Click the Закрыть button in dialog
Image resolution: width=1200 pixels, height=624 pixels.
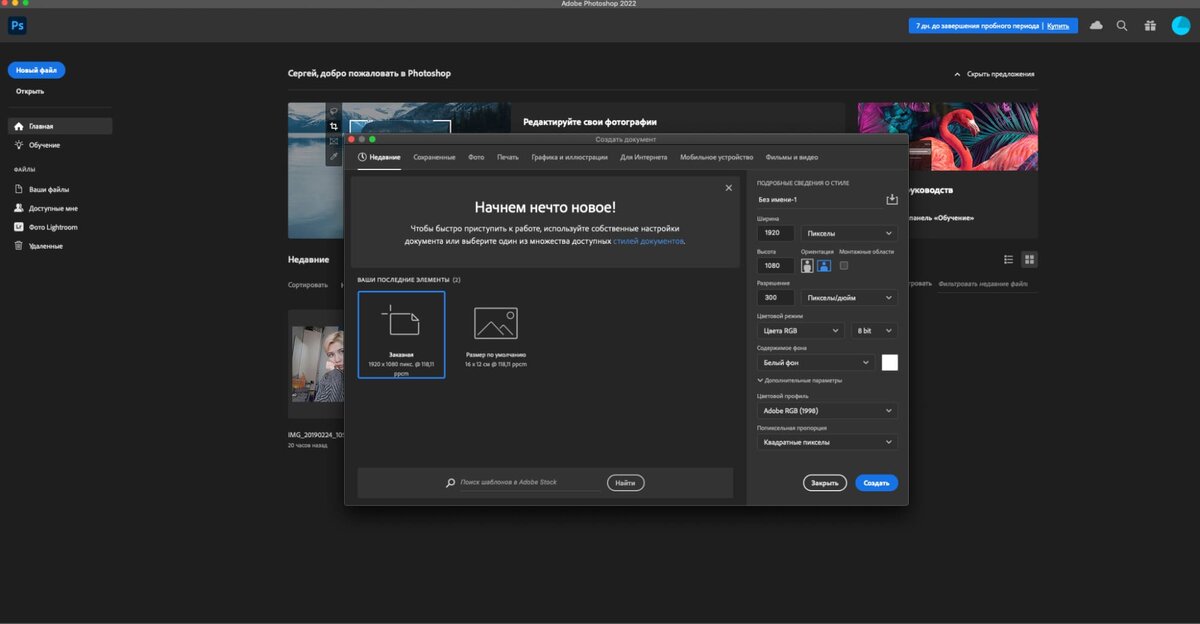[824, 483]
